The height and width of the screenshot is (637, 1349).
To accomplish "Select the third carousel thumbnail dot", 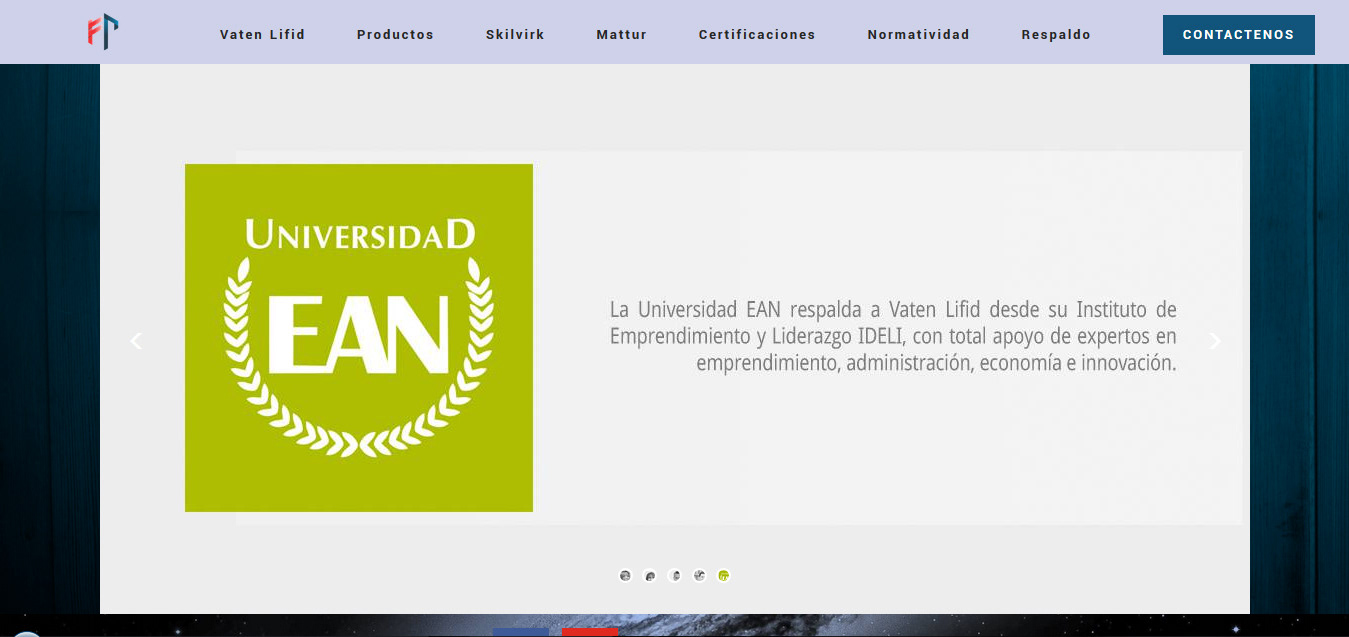I will click(x=675, y=575).
